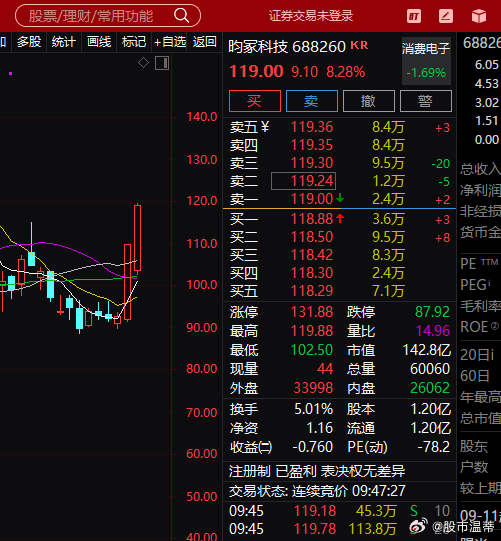Viewport: 501px width, 541px height.
Task: Click the 09:45 trade row at 119.18
Action: [x=340, y=511]
